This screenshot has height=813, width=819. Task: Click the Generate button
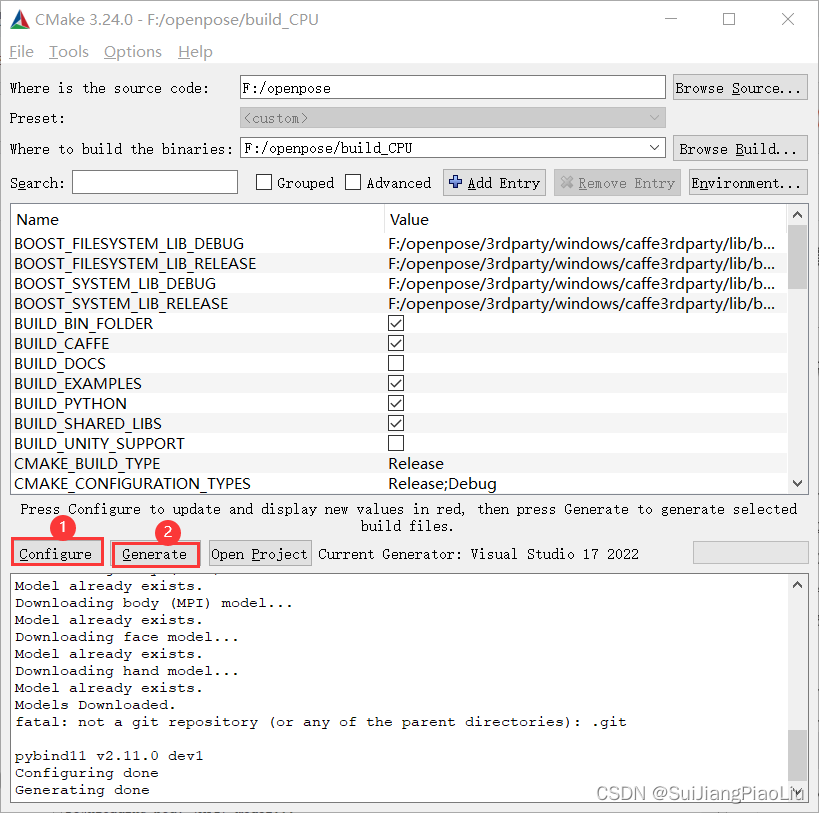(155, 553)
